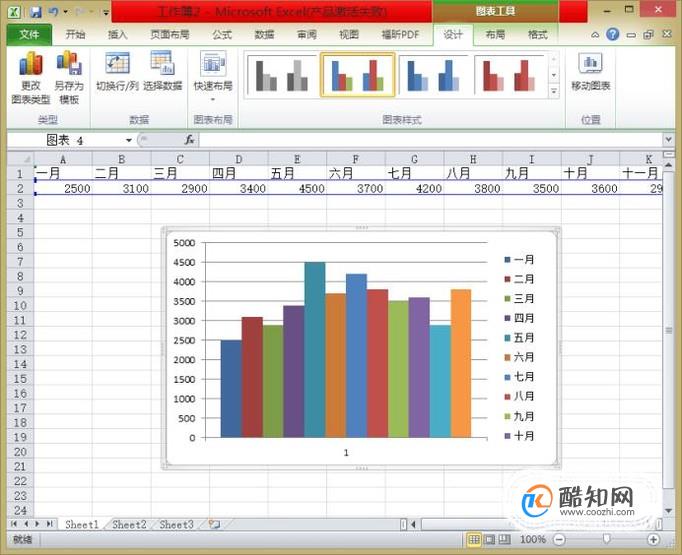Switch to the Insert (插入) tab
The width and height of the screenshot is (682, 555).
117,34
